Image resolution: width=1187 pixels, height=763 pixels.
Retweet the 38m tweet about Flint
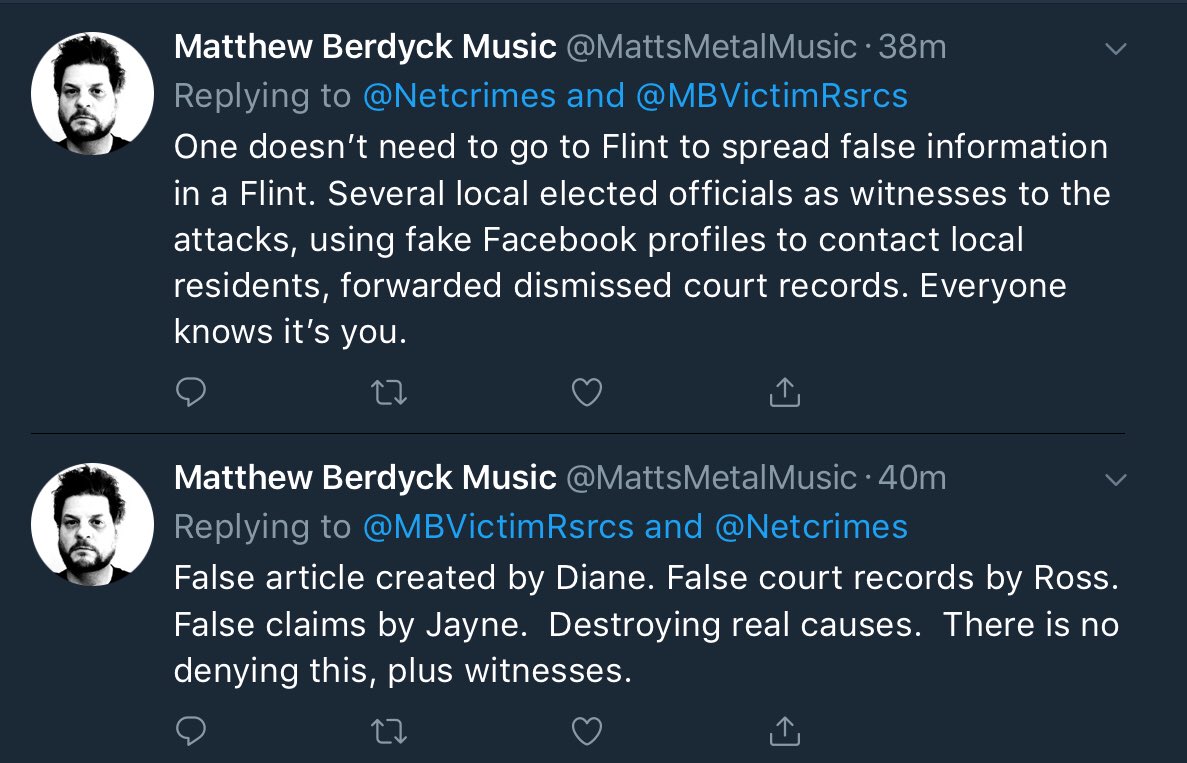(x=389, y=392)
